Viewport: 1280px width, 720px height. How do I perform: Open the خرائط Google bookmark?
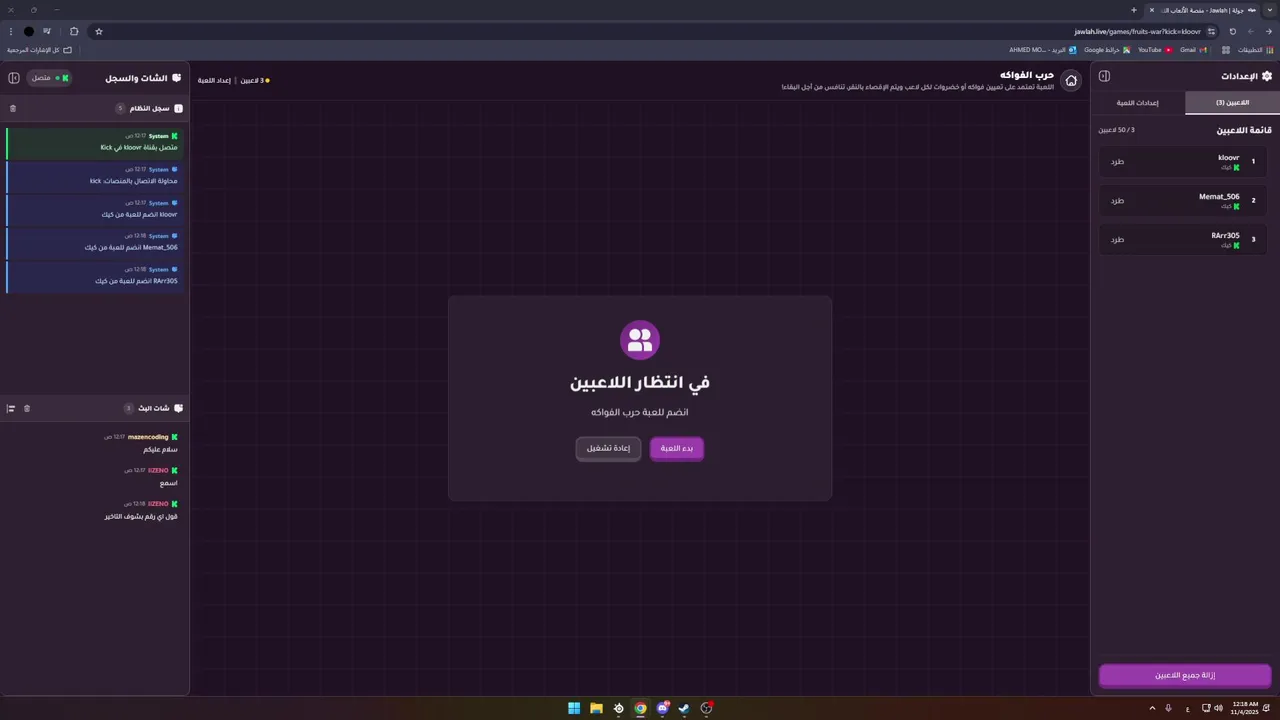[x=1107, y=49]
